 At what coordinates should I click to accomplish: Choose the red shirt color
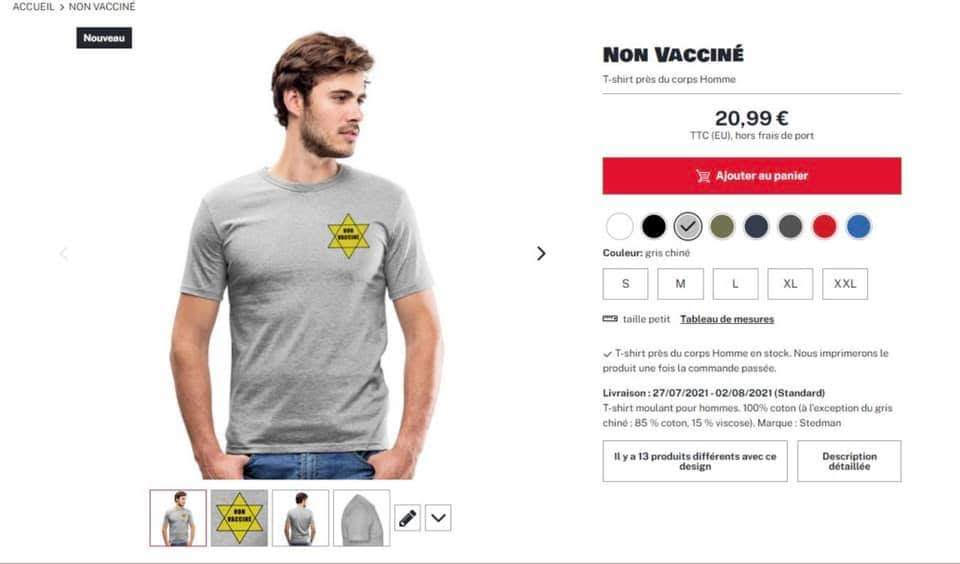point(824,227)
